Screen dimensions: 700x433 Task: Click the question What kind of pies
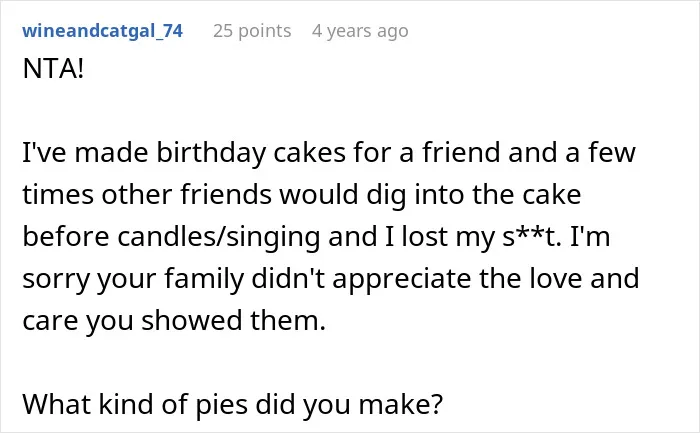point(233,404)
